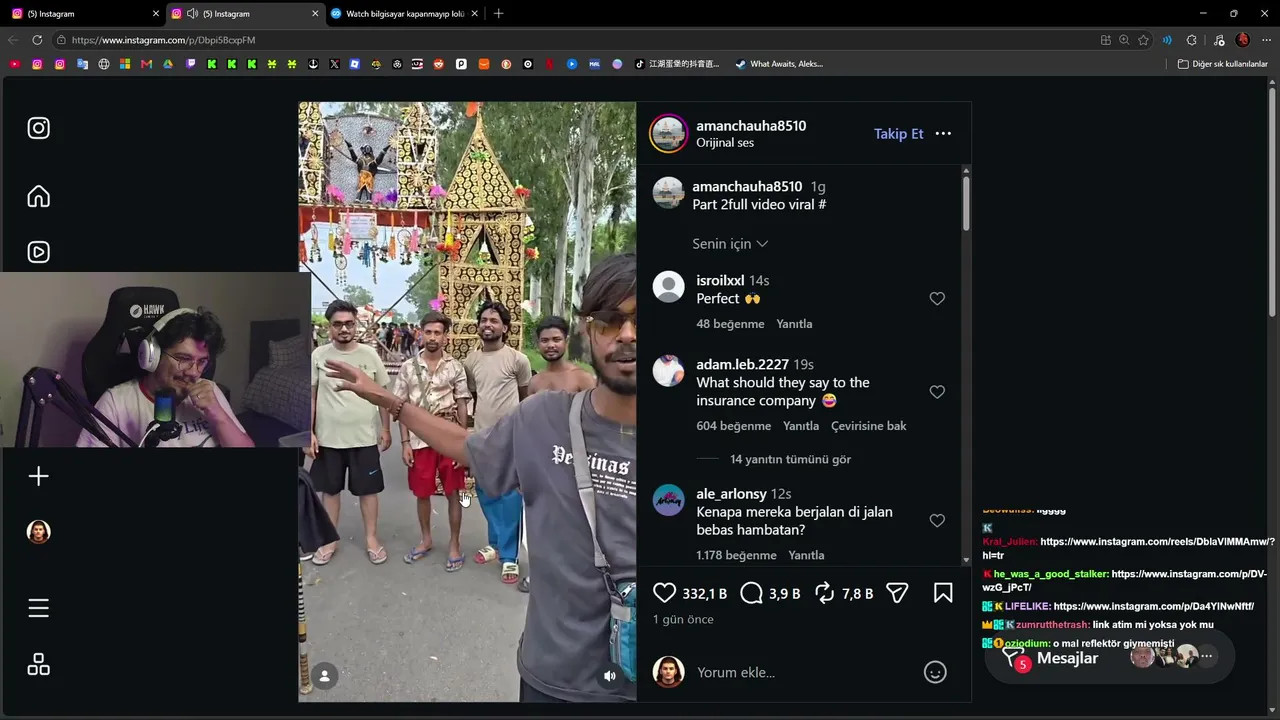
Task: Open the Meta apps grid icon
Action: pos(38,665)
